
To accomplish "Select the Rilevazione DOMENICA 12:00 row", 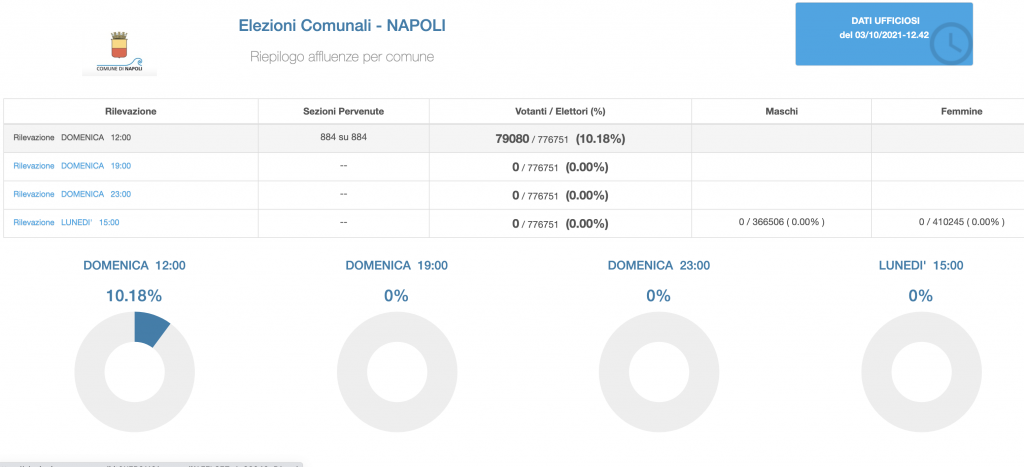I will 72,138.
